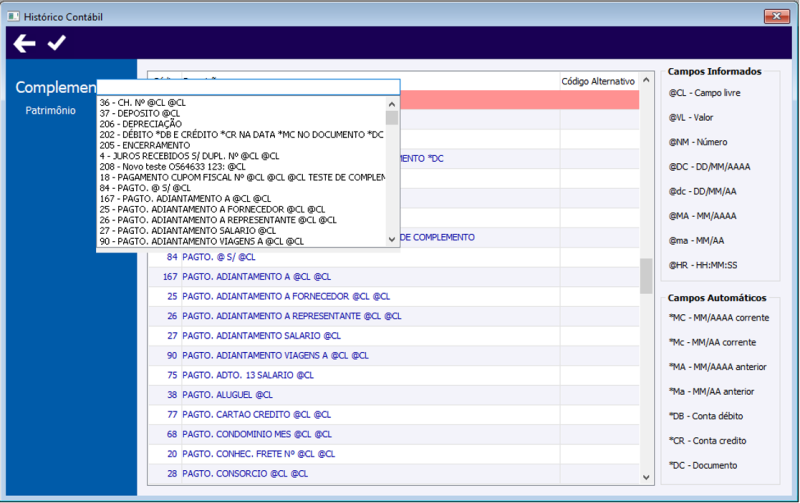The image size is (800, 503).
Task: Close the Histórico Contábil window
Action: 777,16
